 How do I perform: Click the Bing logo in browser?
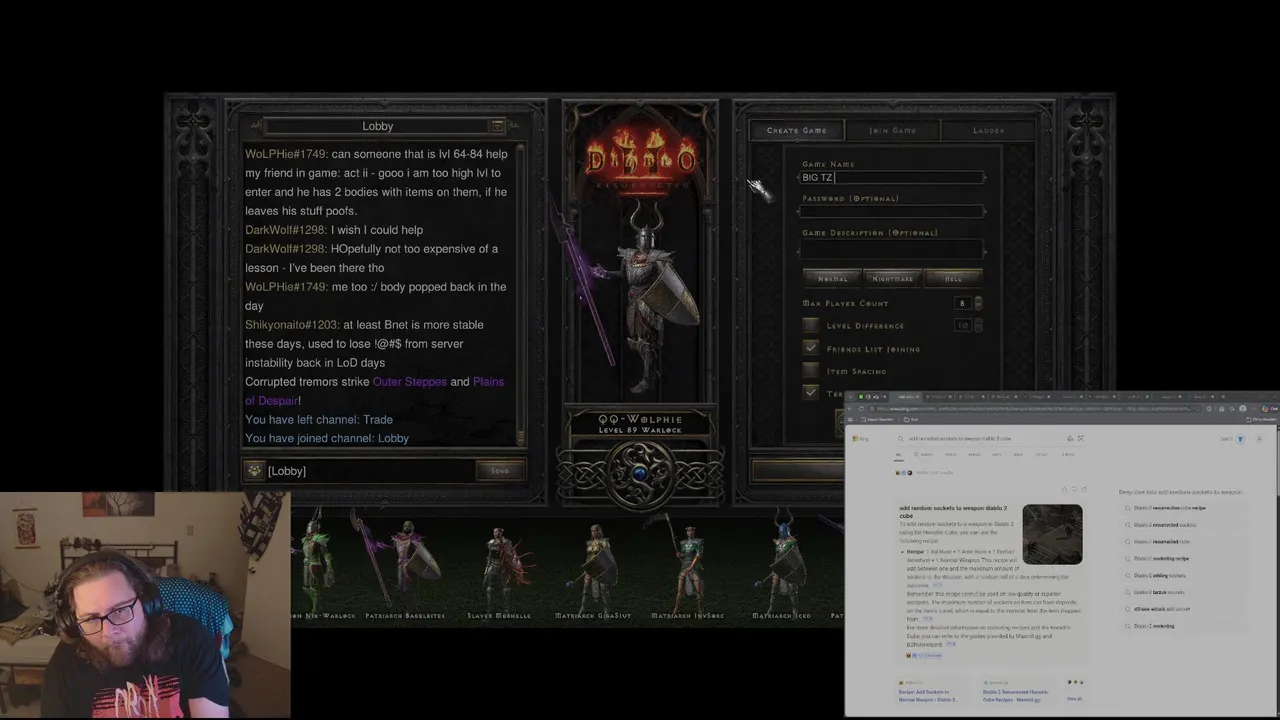click(x=860, y=439)
